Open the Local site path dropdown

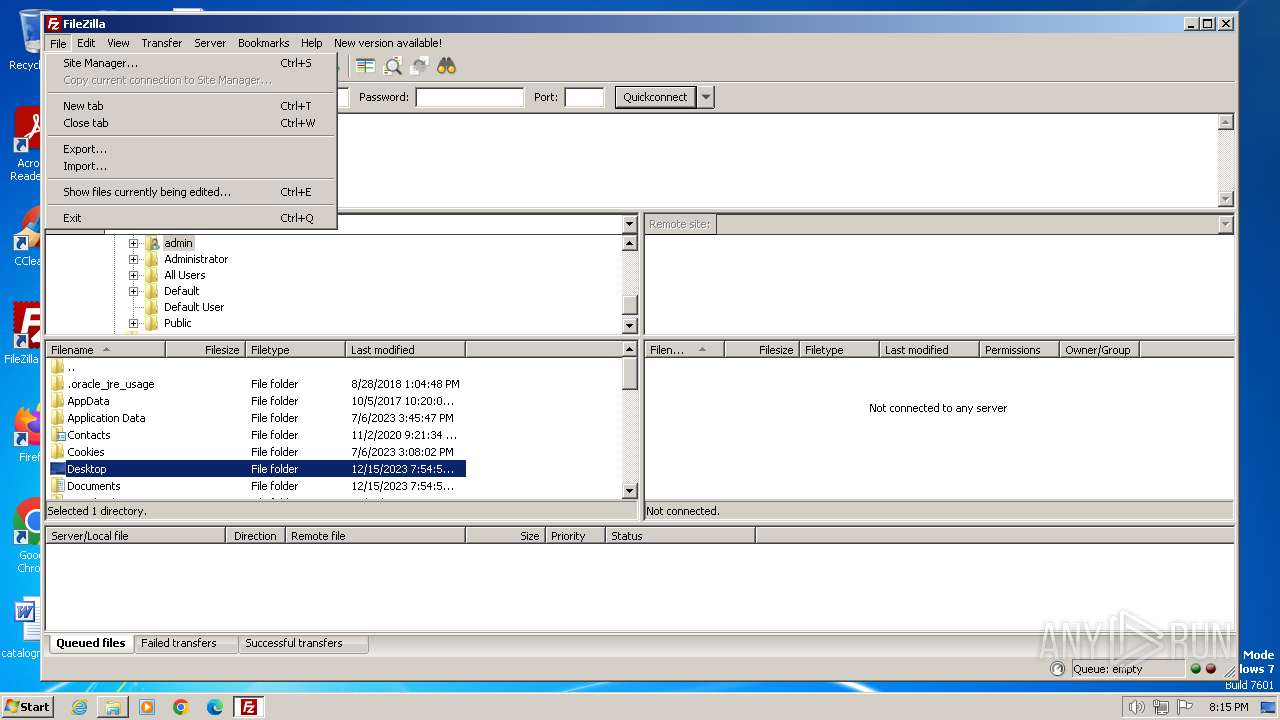click(629, 224)
